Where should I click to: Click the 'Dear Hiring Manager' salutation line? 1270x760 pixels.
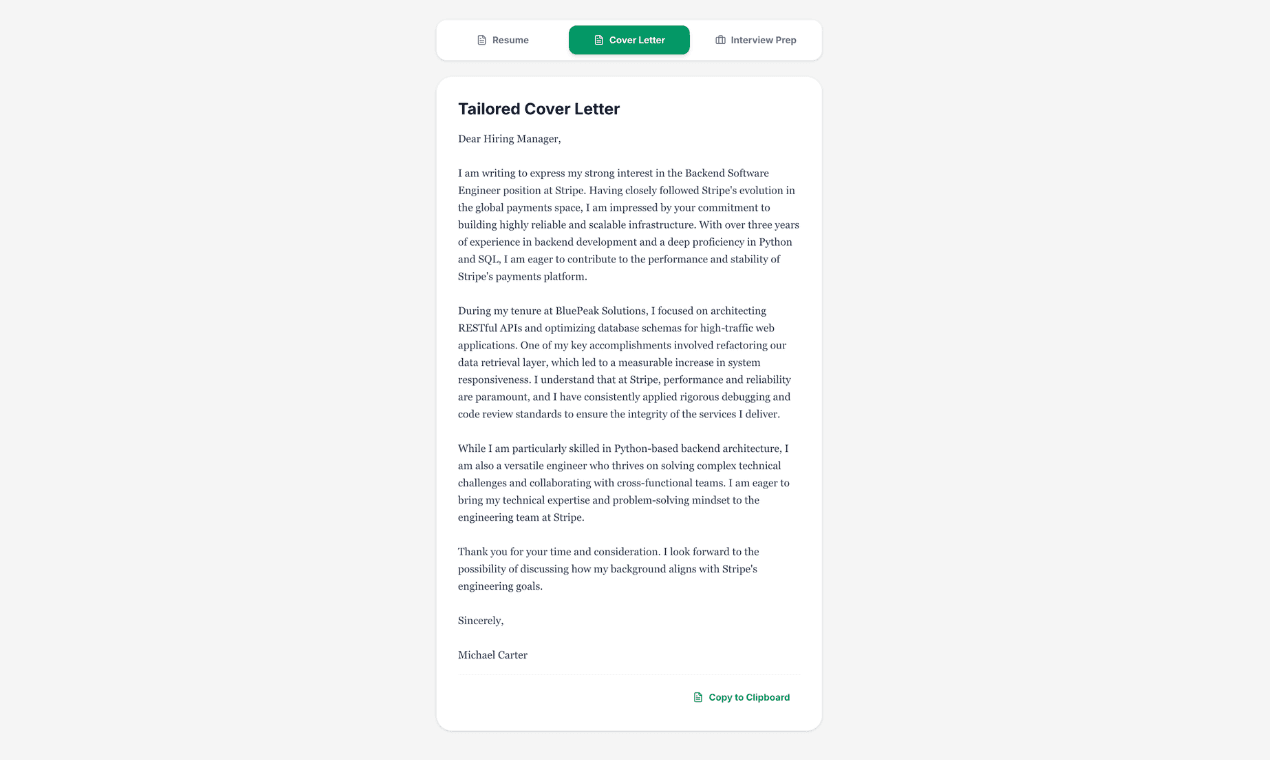point(509,138)
